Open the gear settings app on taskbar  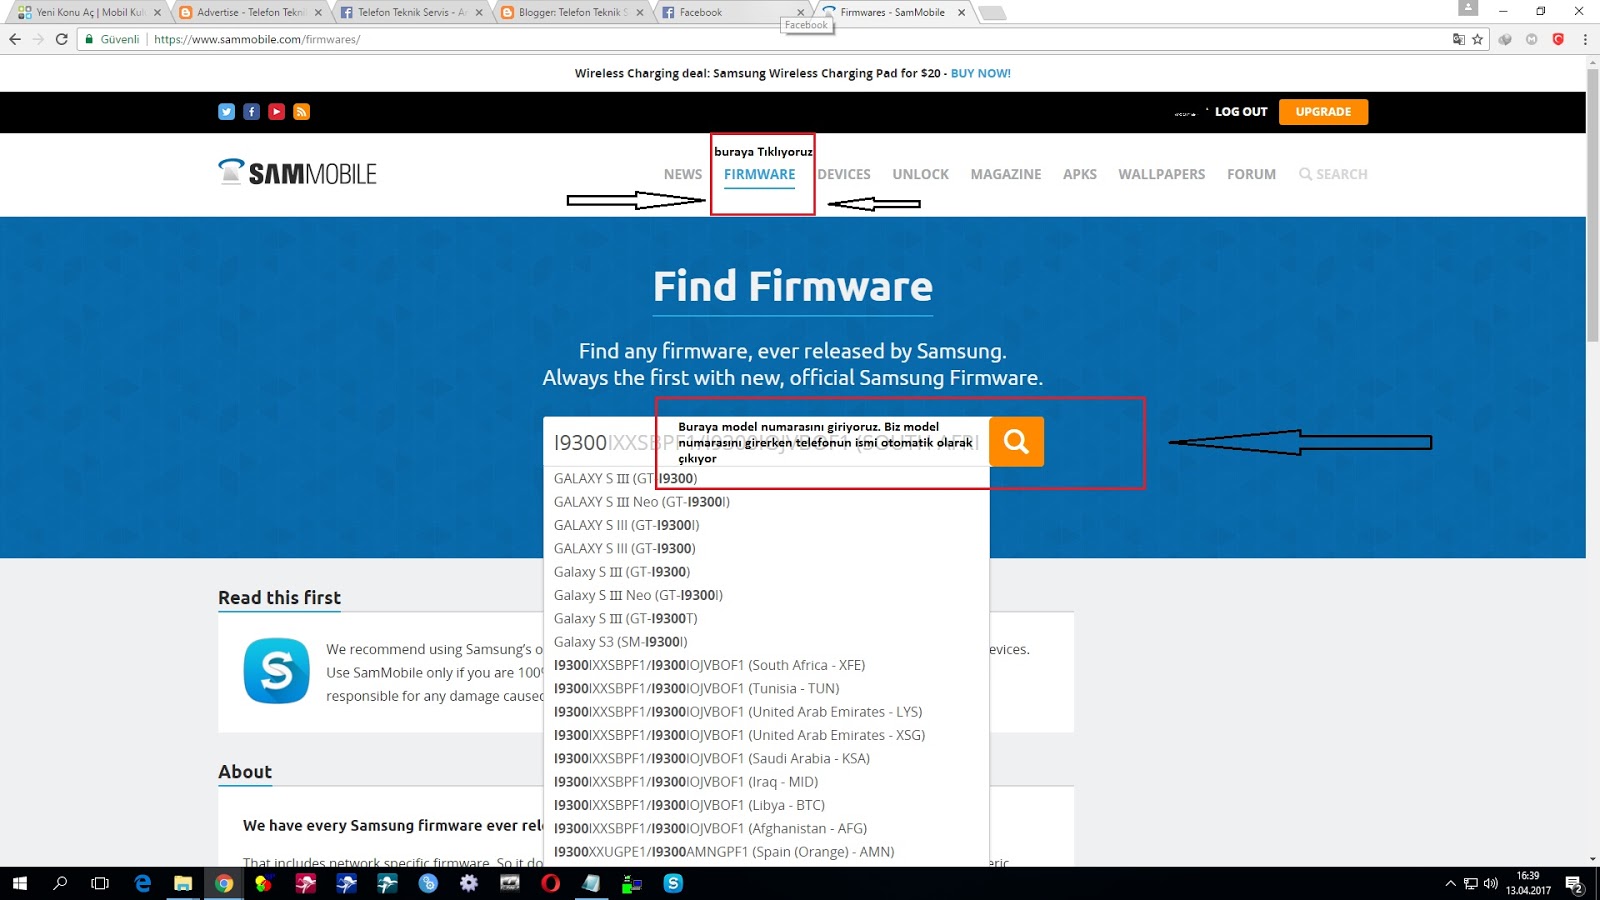coord(469,883)
